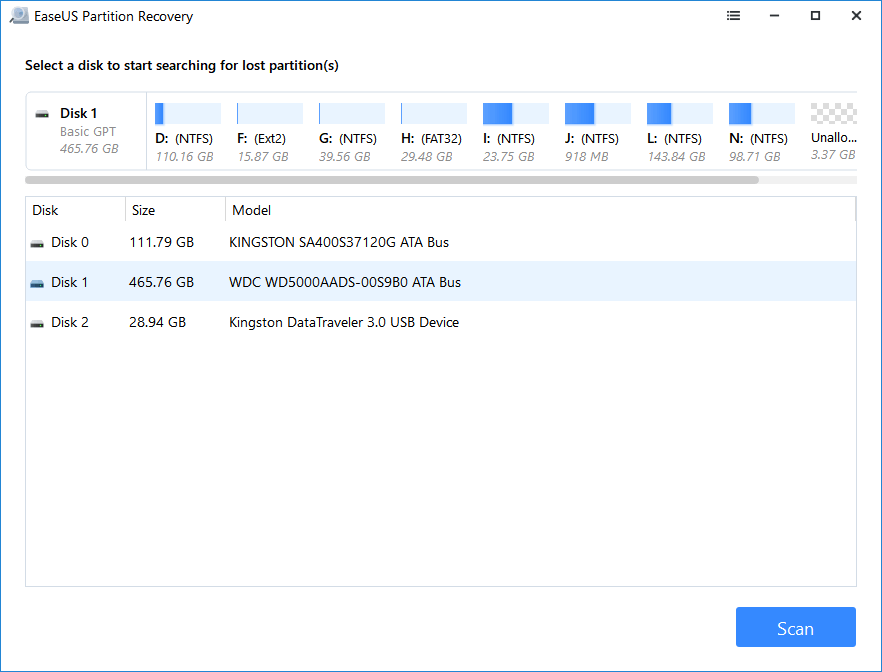
Task: Click the EaseUS Partition Recovery logo icon
Action: tap(18, 16)
